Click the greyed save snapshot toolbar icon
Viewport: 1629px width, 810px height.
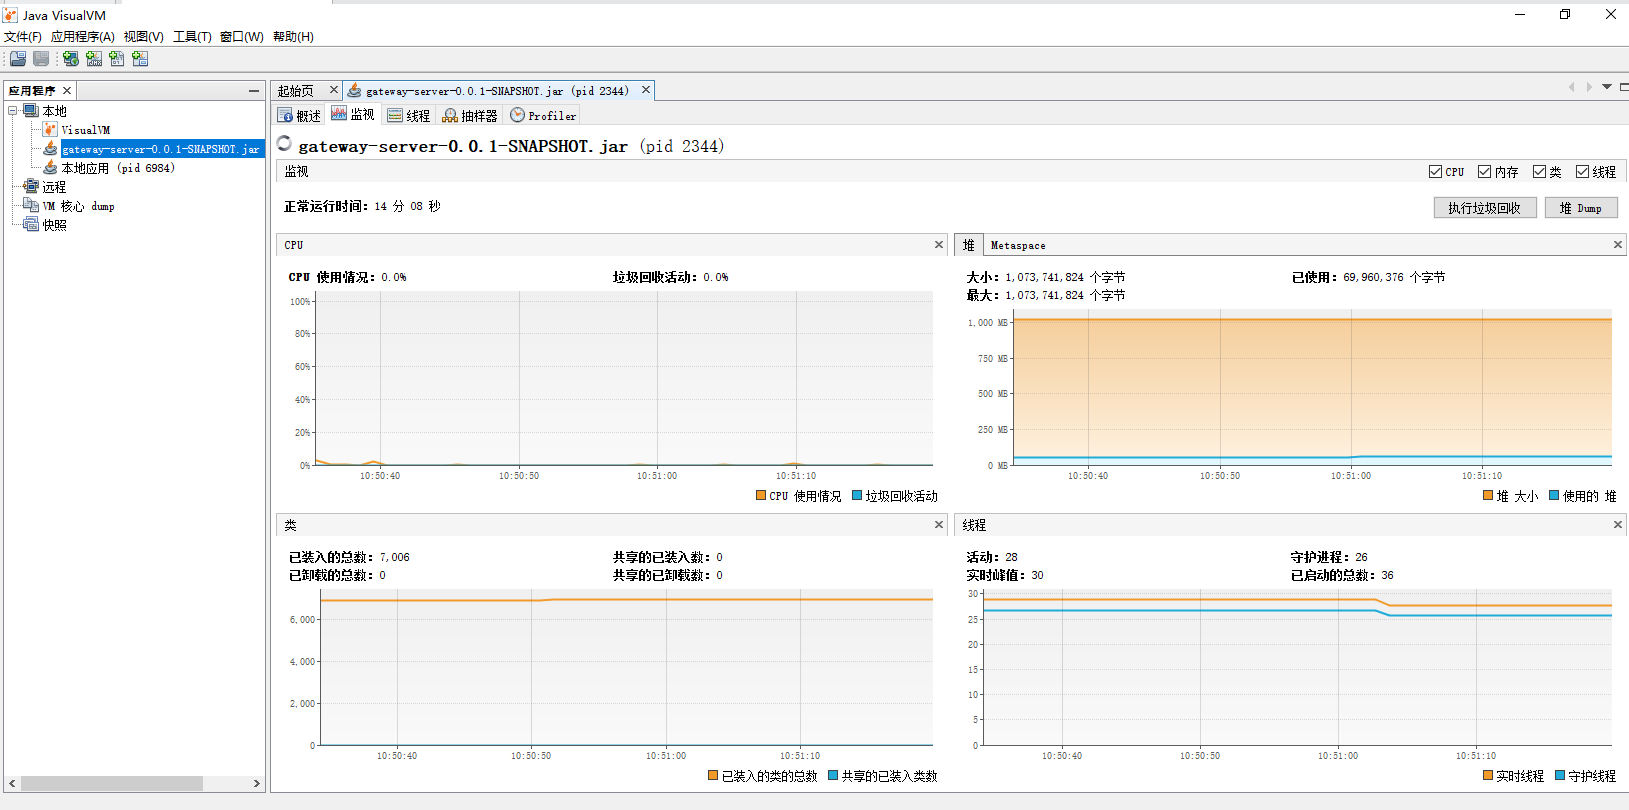pos(41,59)
